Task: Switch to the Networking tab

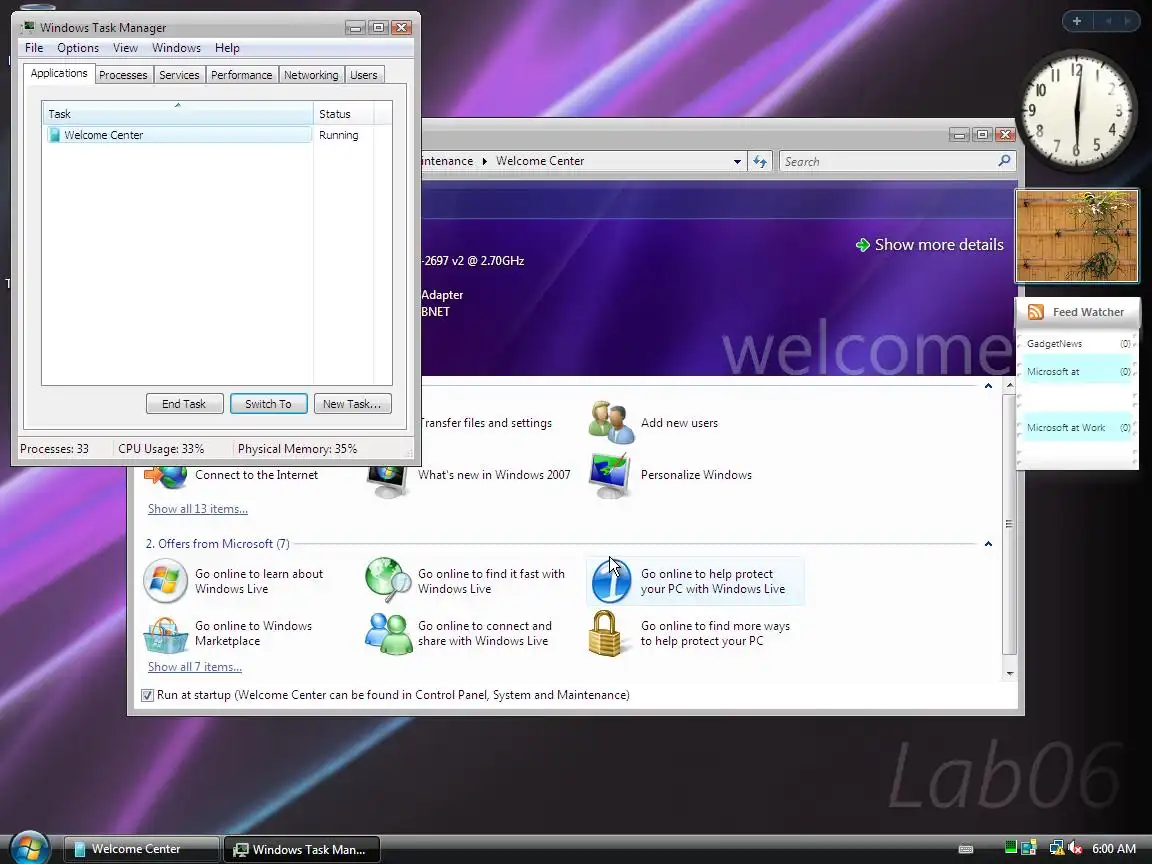Action: pos(311,75)
